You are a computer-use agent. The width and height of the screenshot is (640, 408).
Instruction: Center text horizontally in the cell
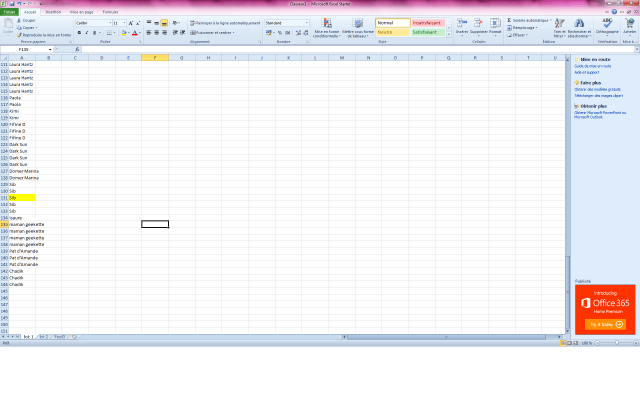157,33
